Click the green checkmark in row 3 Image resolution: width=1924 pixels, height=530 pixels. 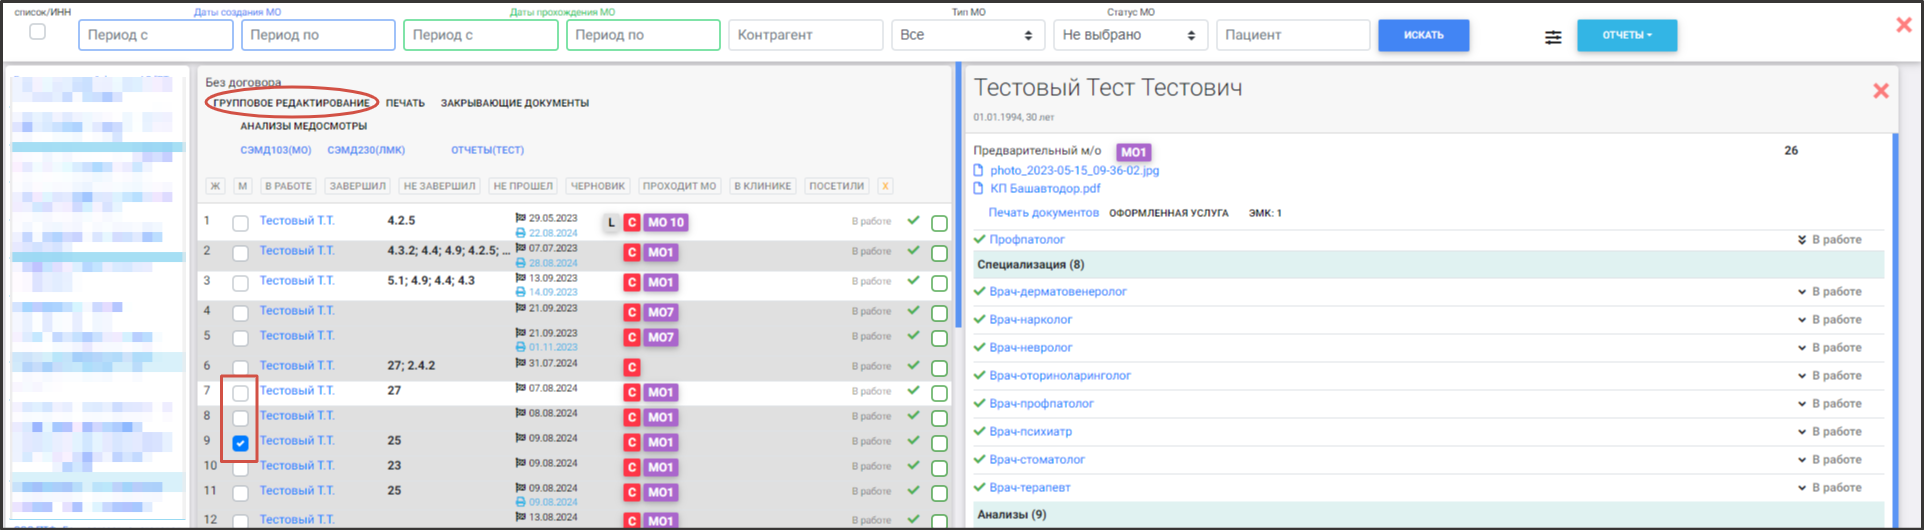click(x=913, y=281)
